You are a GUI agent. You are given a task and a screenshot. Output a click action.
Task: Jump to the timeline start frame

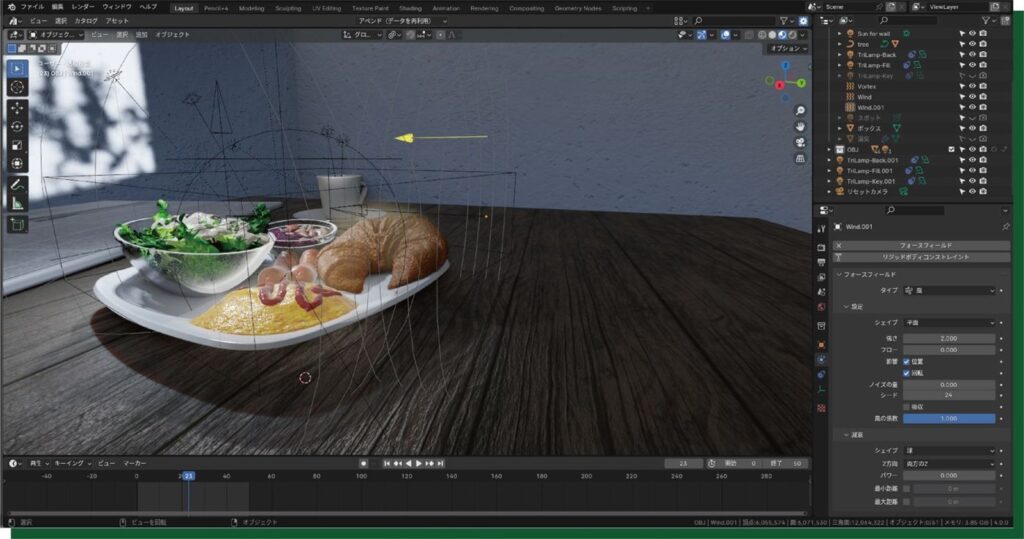(x=387, y=463)
